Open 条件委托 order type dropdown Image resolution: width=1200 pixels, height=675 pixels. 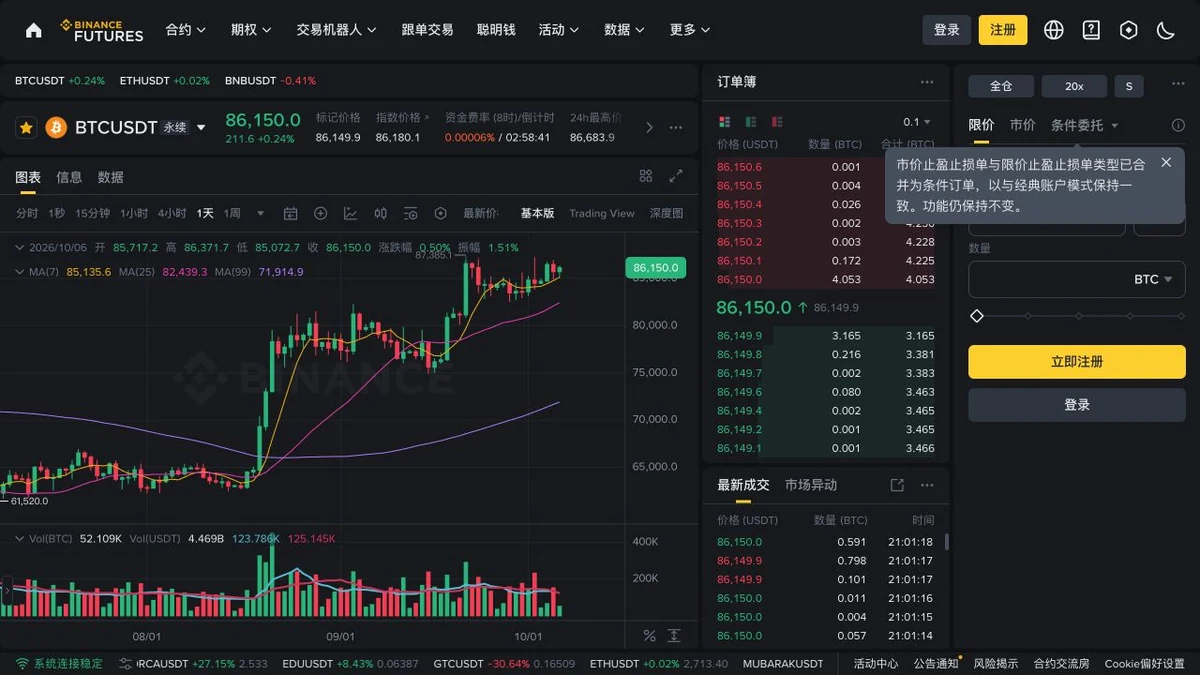[x=1085, y=125]
